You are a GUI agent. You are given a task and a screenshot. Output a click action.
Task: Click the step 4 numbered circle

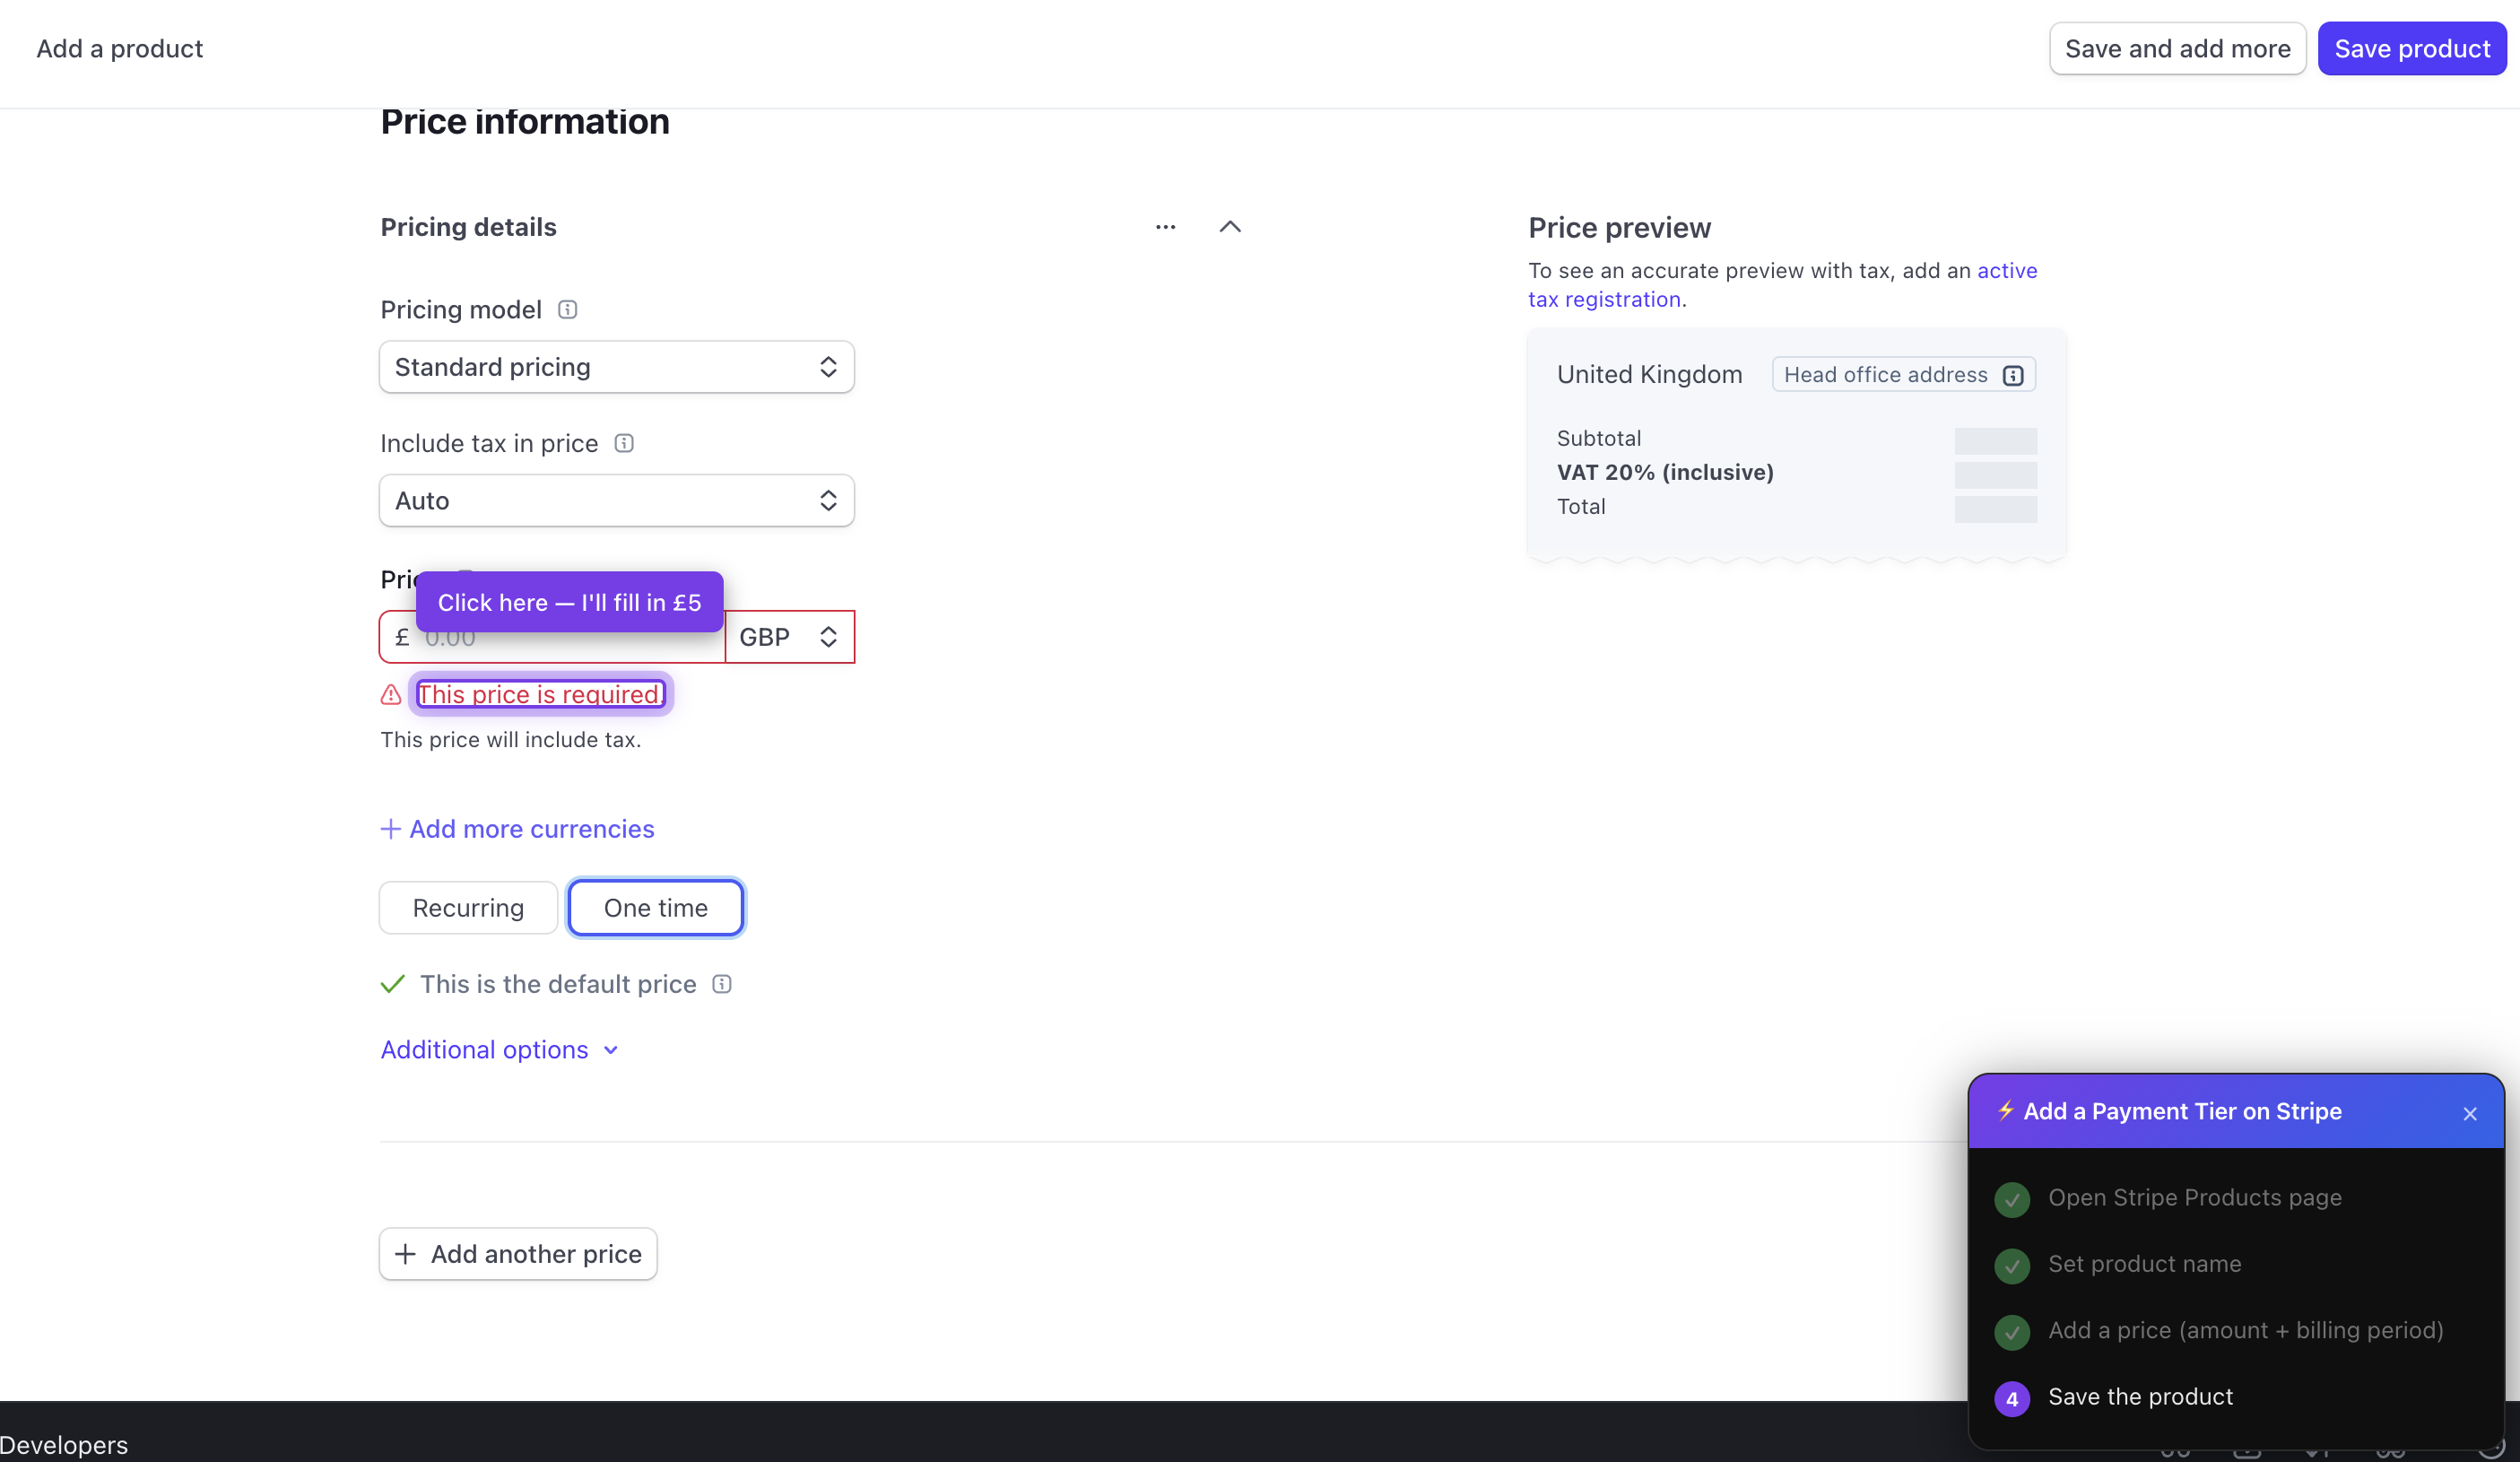click(2012, 1398)
